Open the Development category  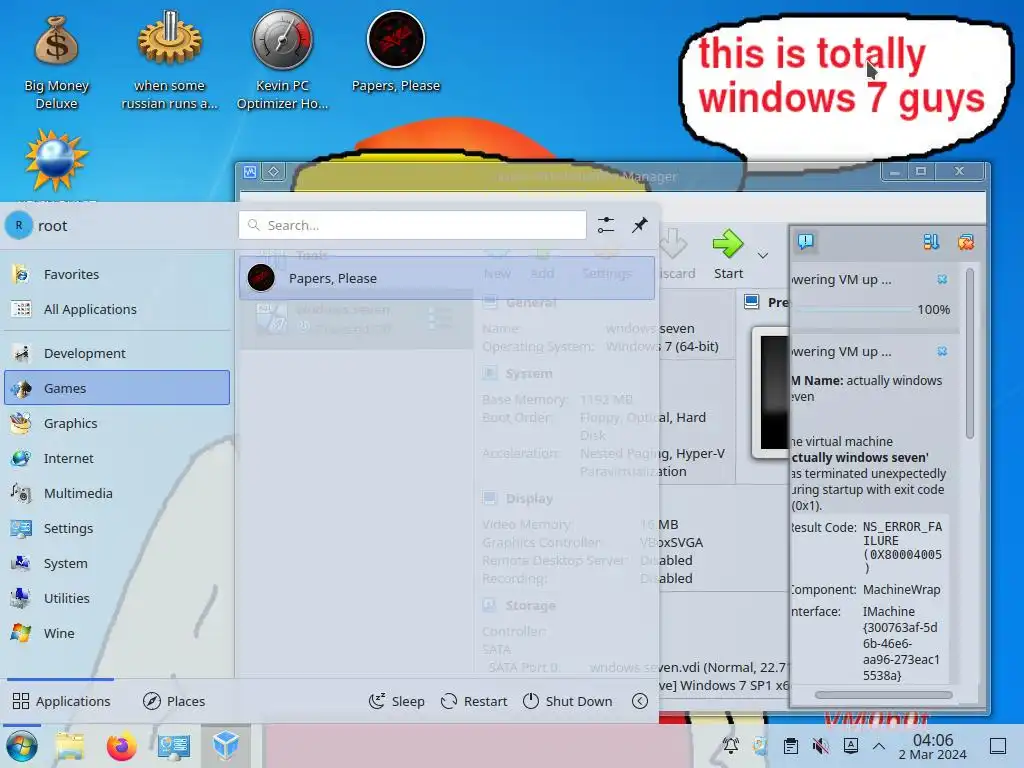118,353
